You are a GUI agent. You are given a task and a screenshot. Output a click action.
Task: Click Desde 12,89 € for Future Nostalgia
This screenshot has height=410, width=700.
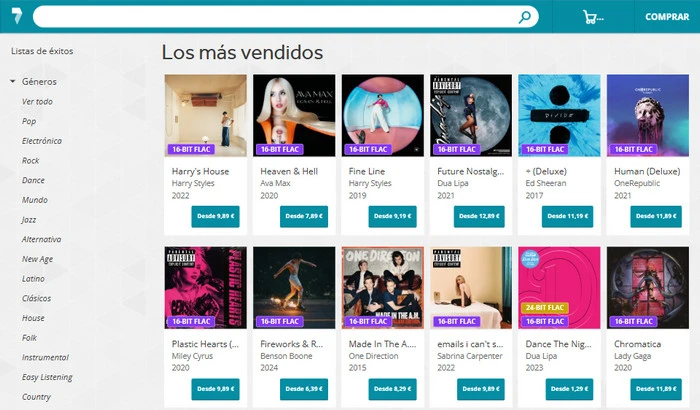(479, 216)
